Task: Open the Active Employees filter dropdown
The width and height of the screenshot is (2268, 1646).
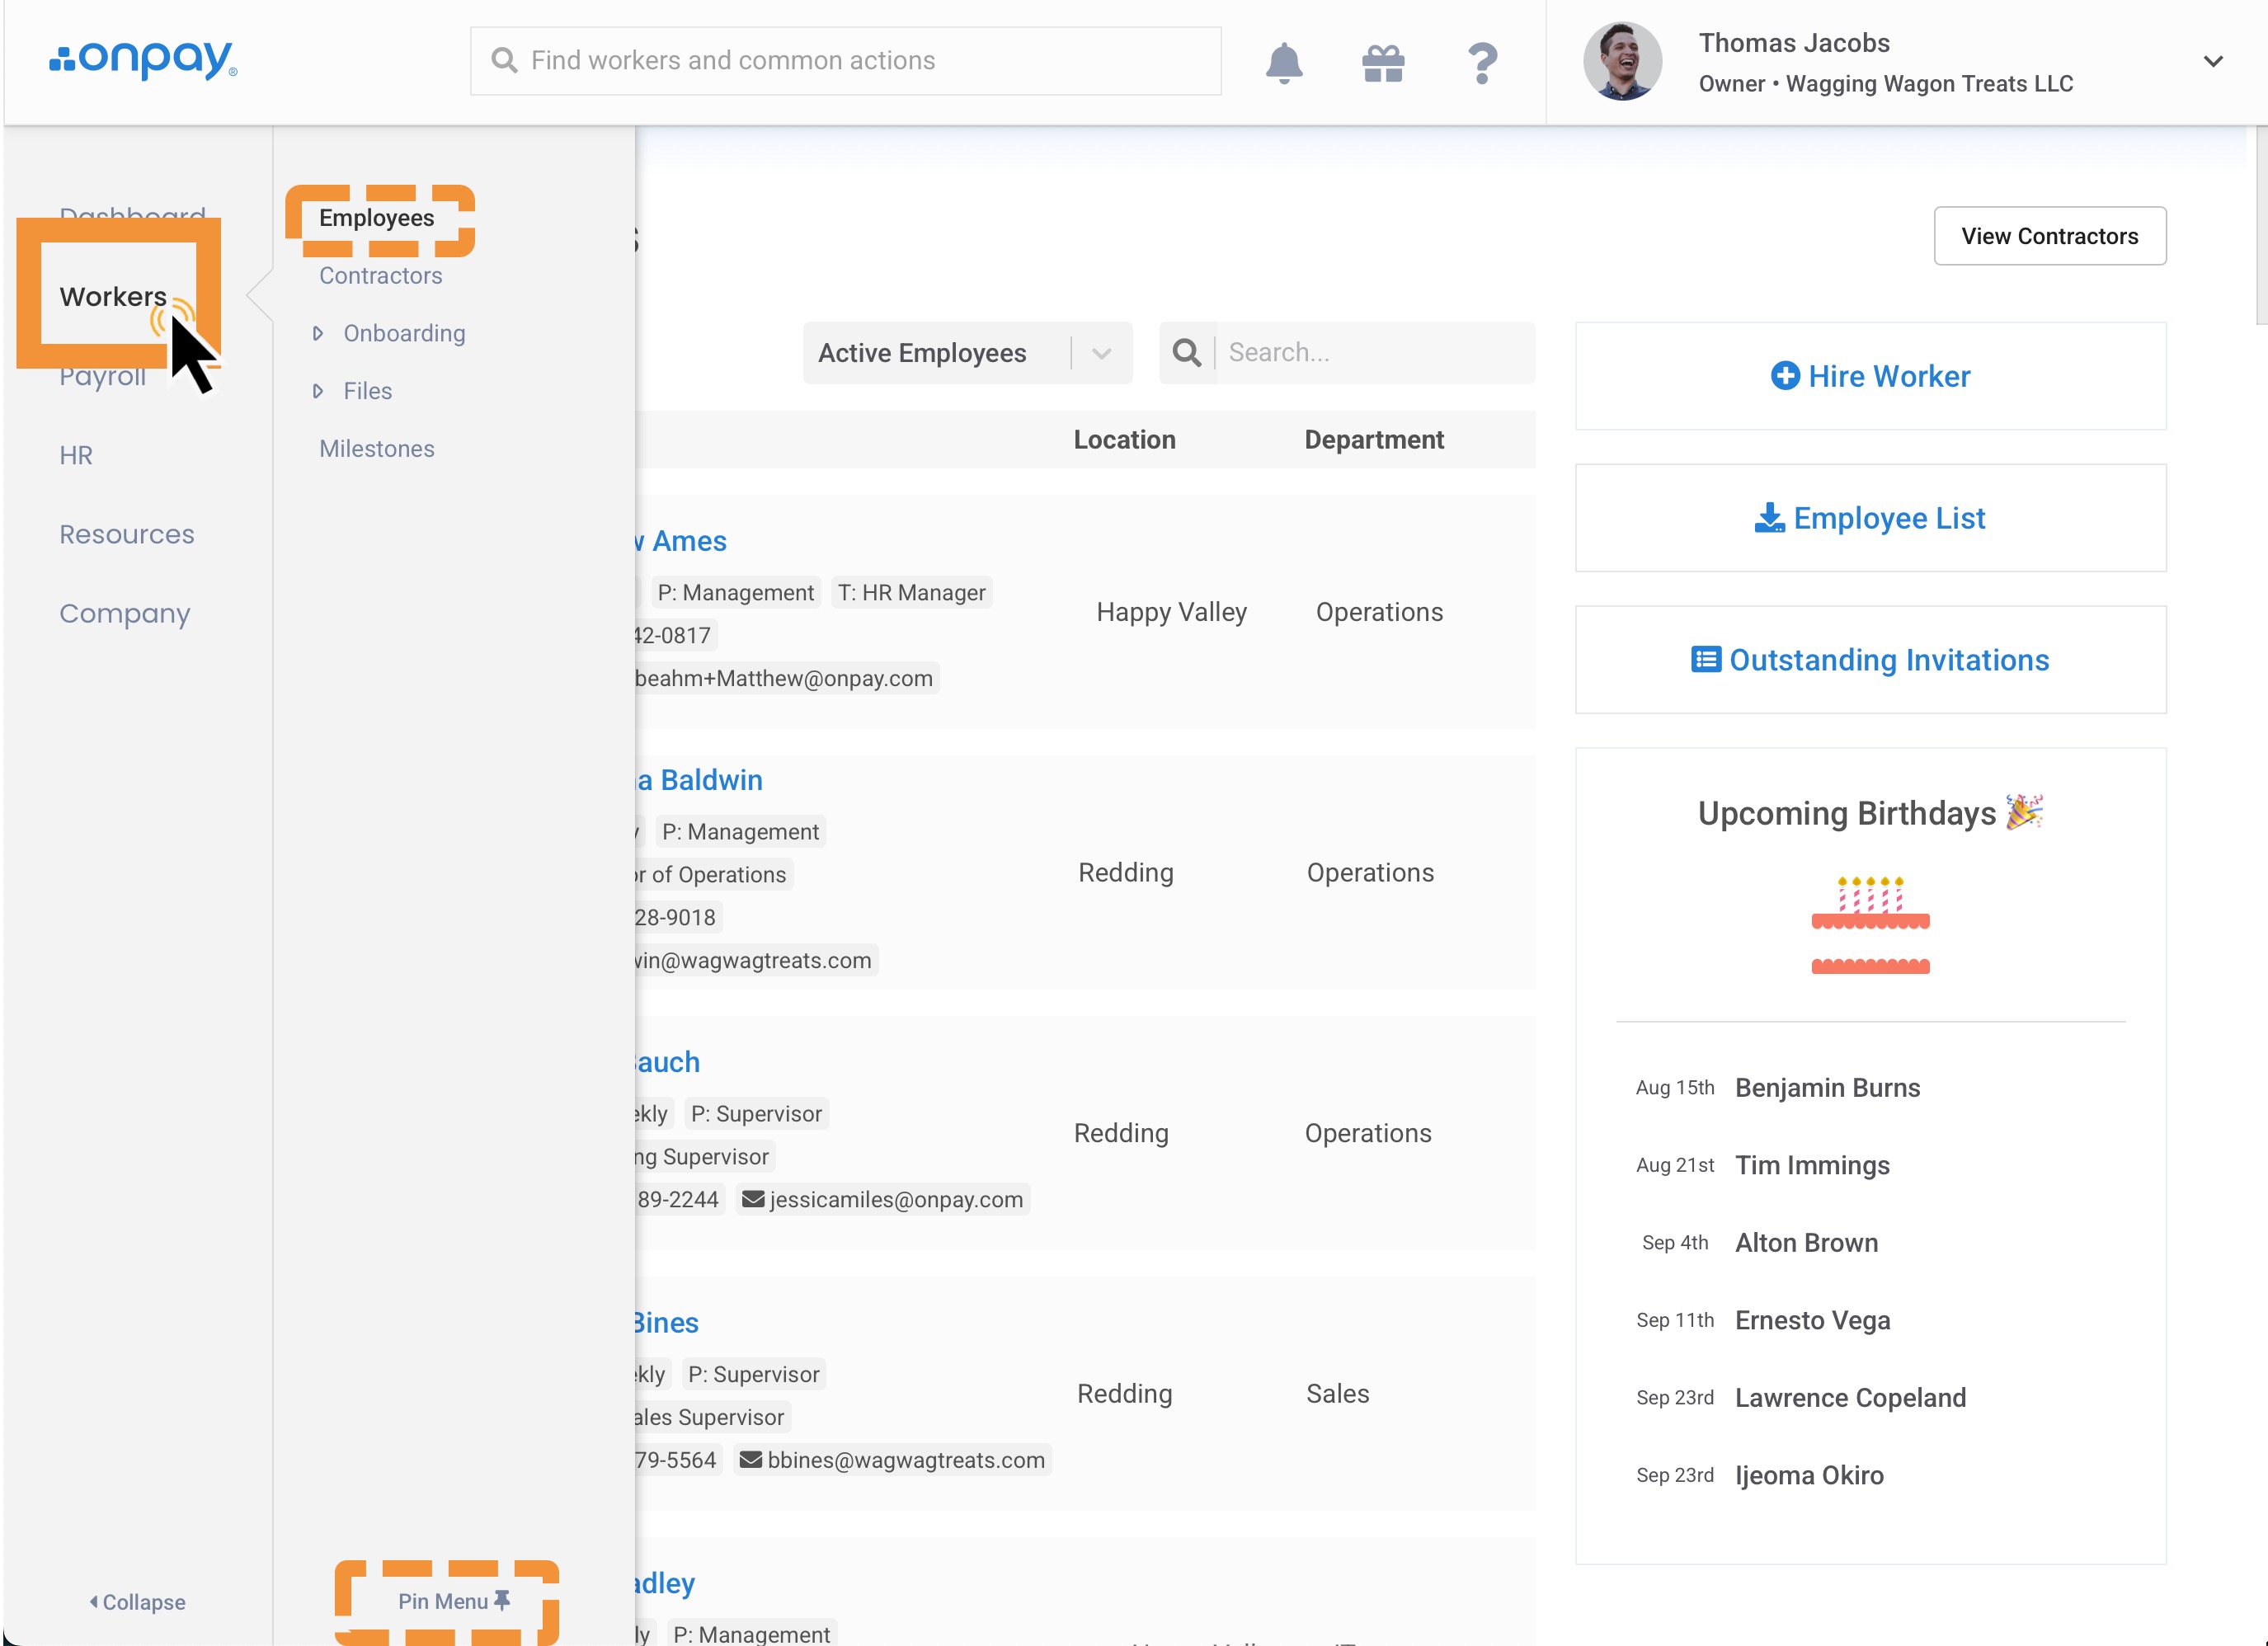Action: coord(966,353)
